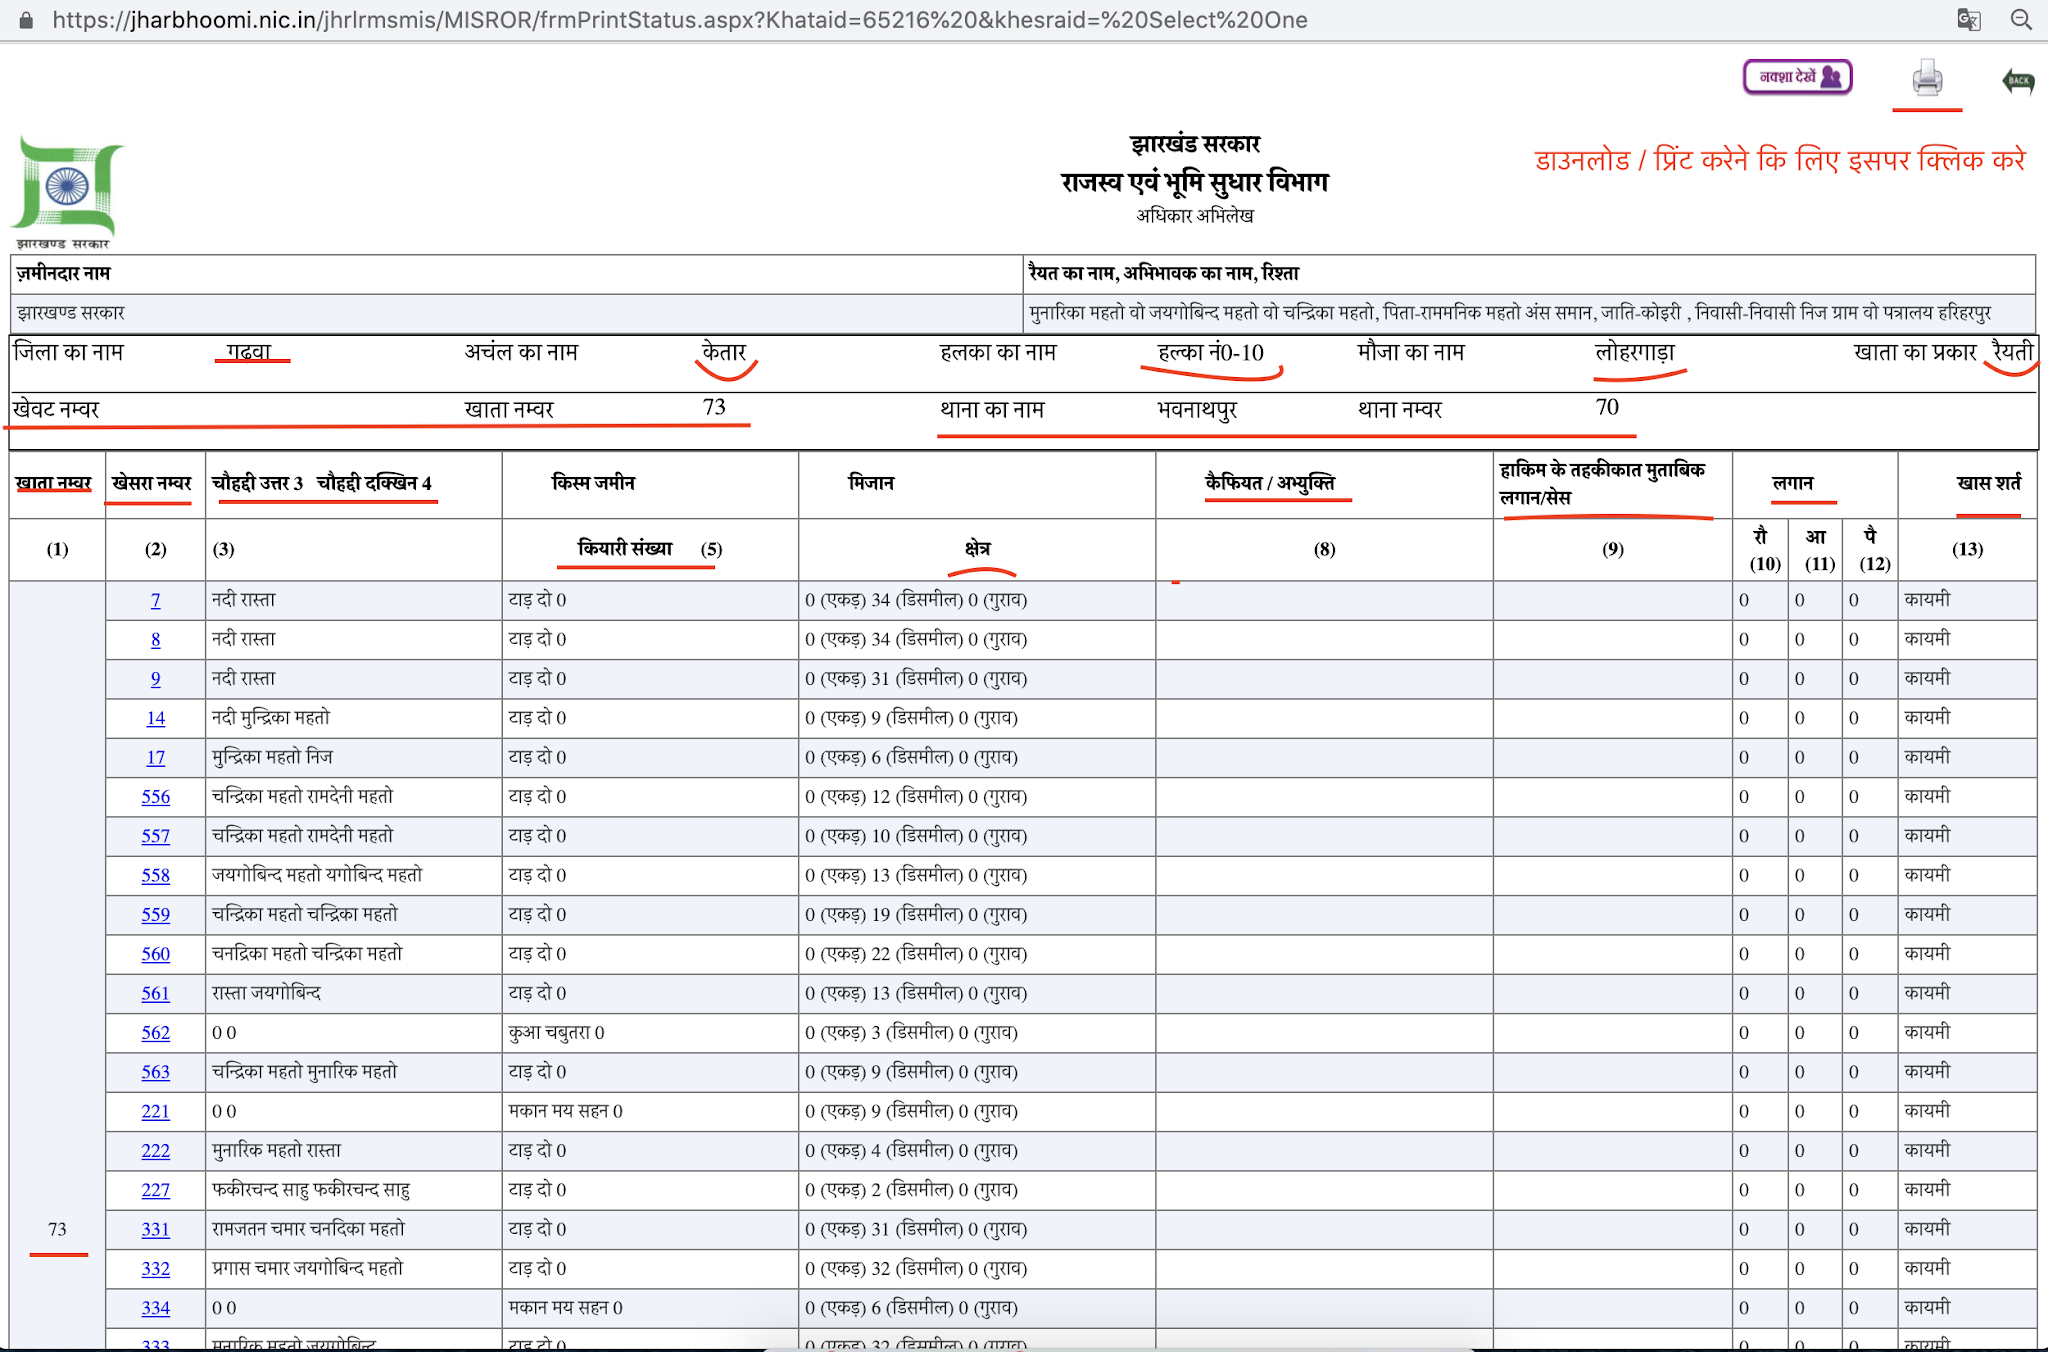The image size is (2048, 1352).
Task: Click the translate icon in address bar
Action: tap(1968, 20)
